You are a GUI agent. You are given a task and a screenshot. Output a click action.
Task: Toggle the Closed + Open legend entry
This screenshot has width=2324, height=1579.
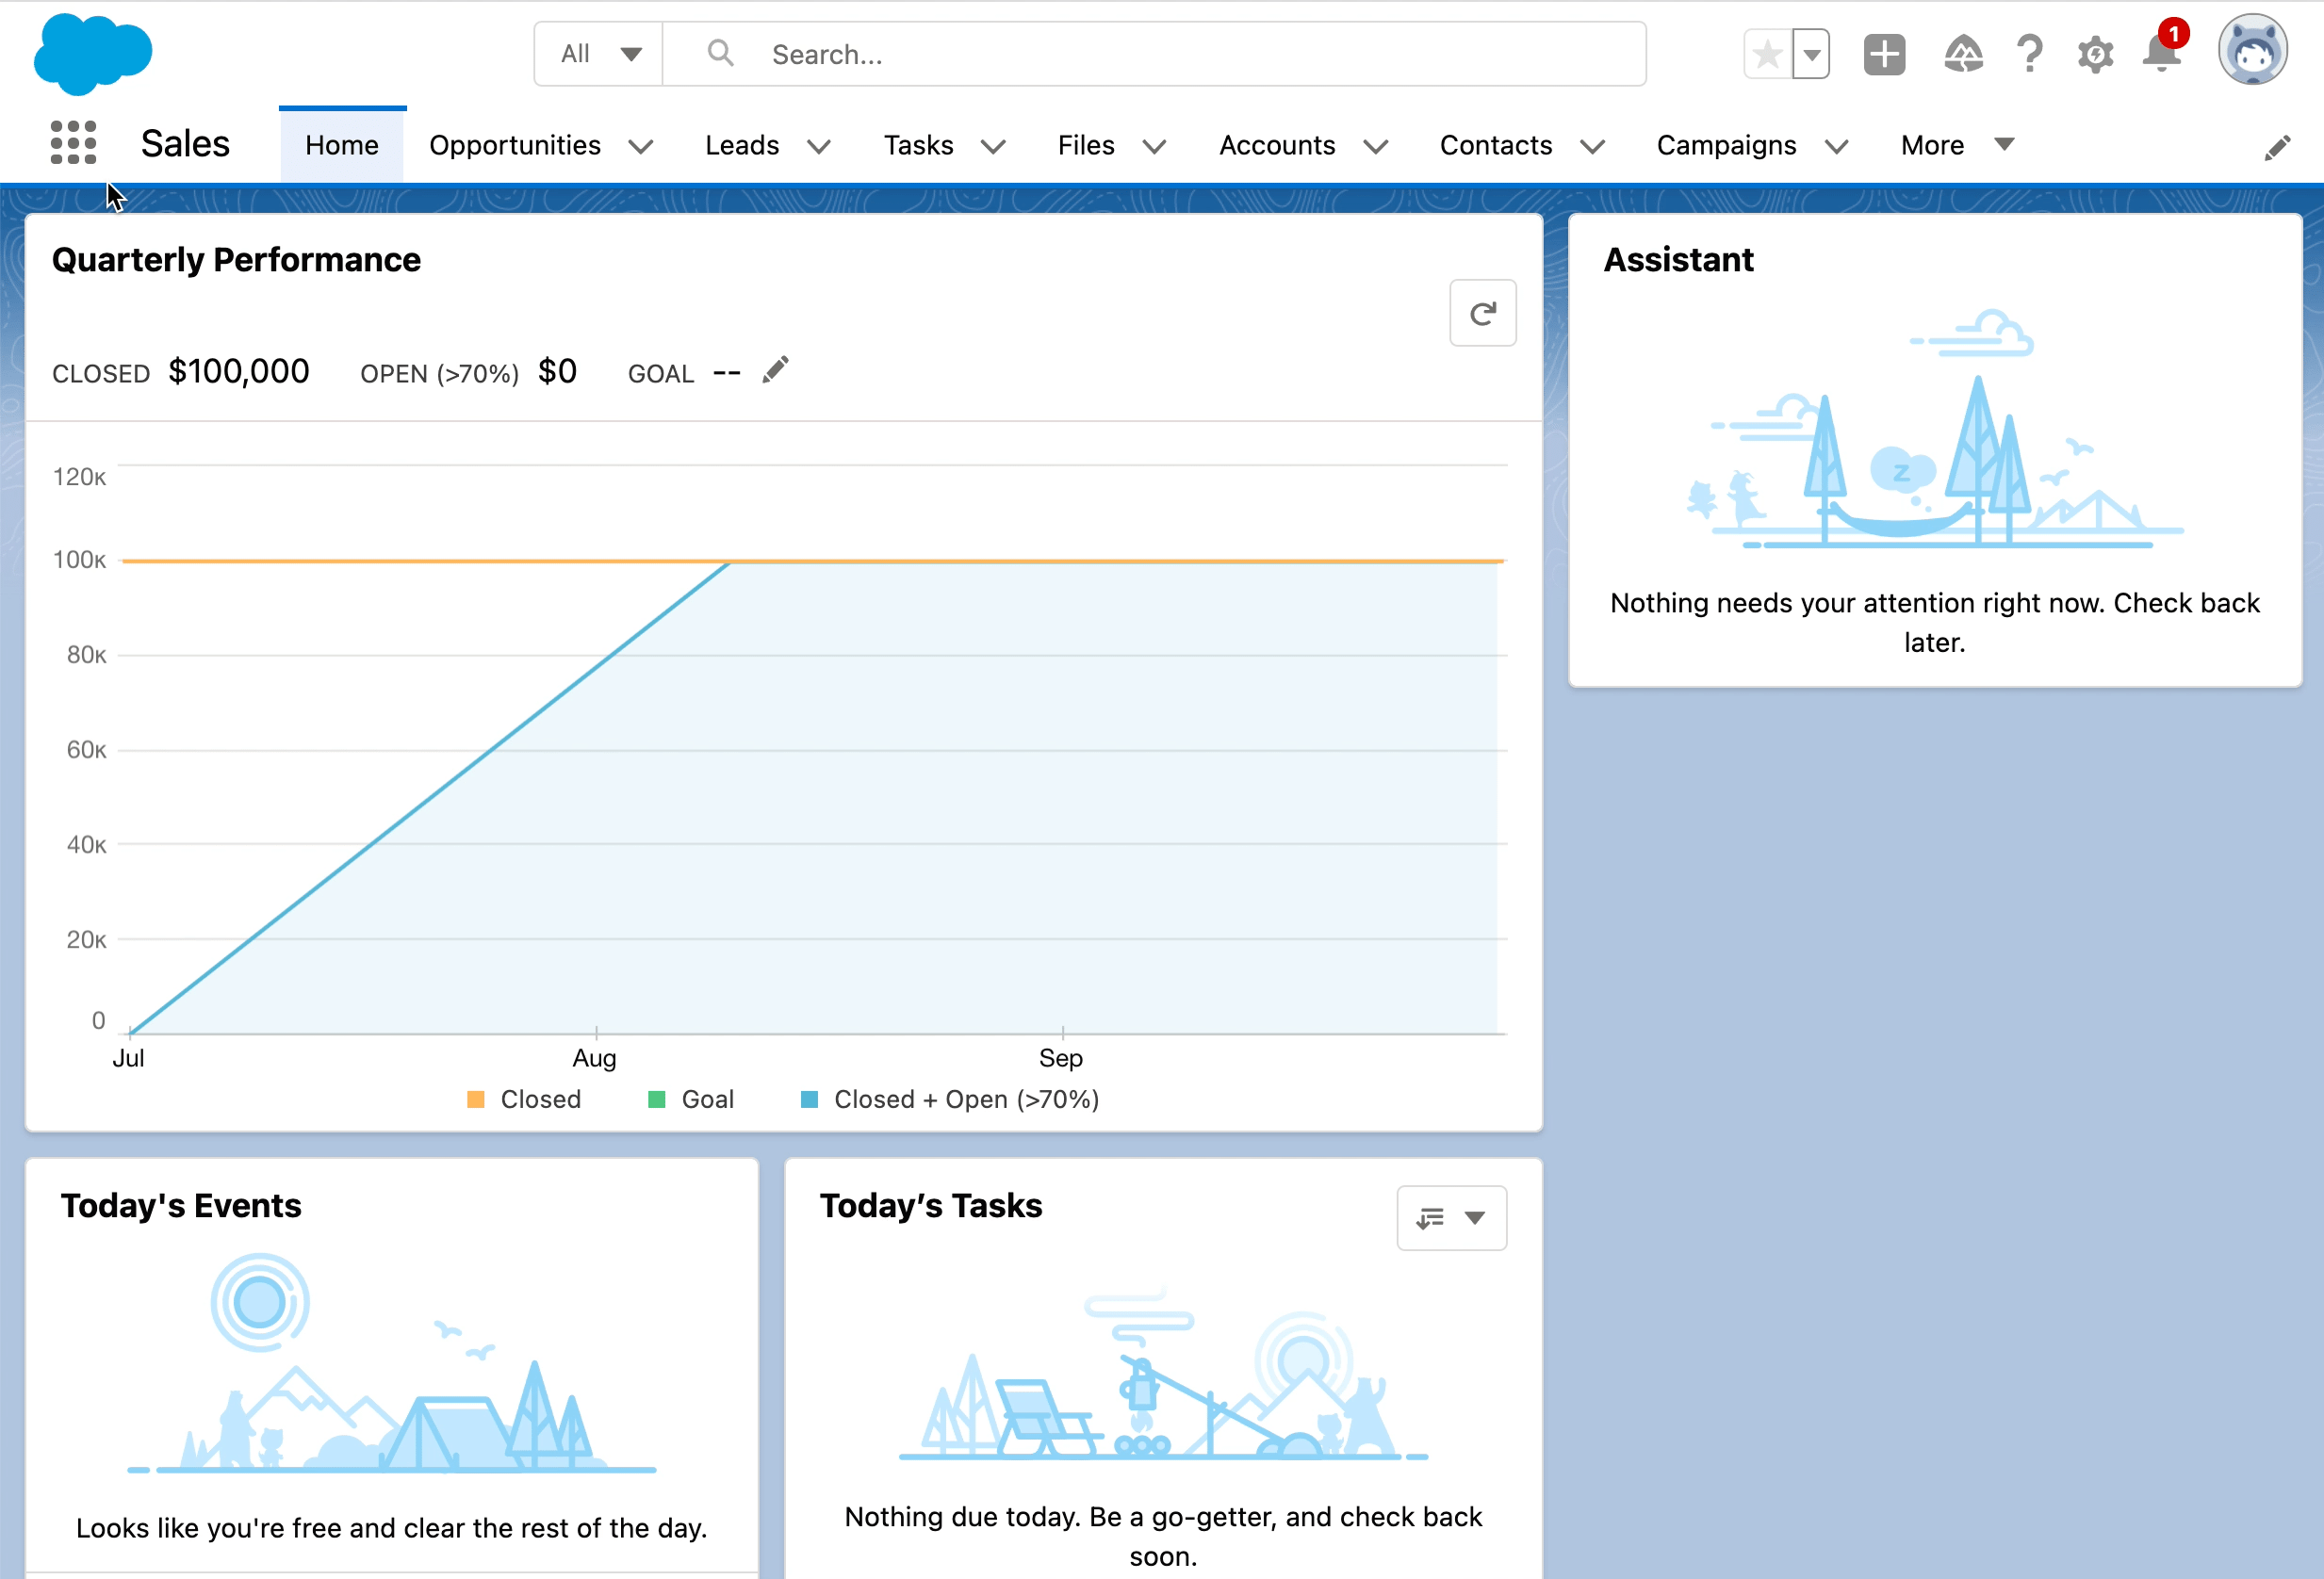click(x=950, y=1099)
